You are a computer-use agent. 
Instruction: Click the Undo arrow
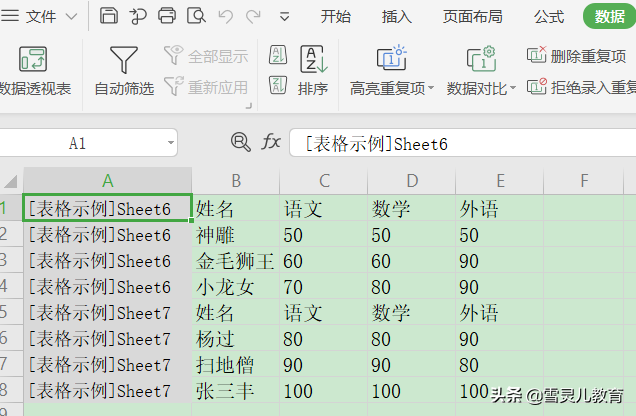point(226,17)
